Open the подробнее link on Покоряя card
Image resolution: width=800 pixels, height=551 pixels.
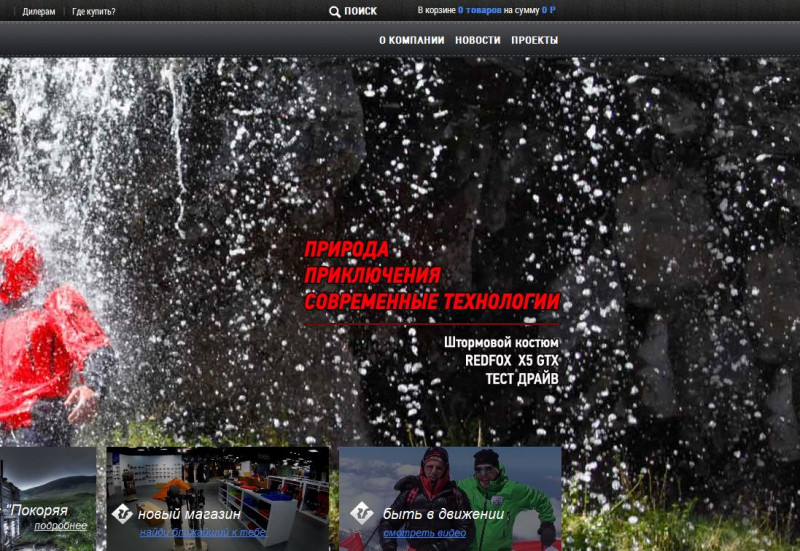[x=61, y=525]
